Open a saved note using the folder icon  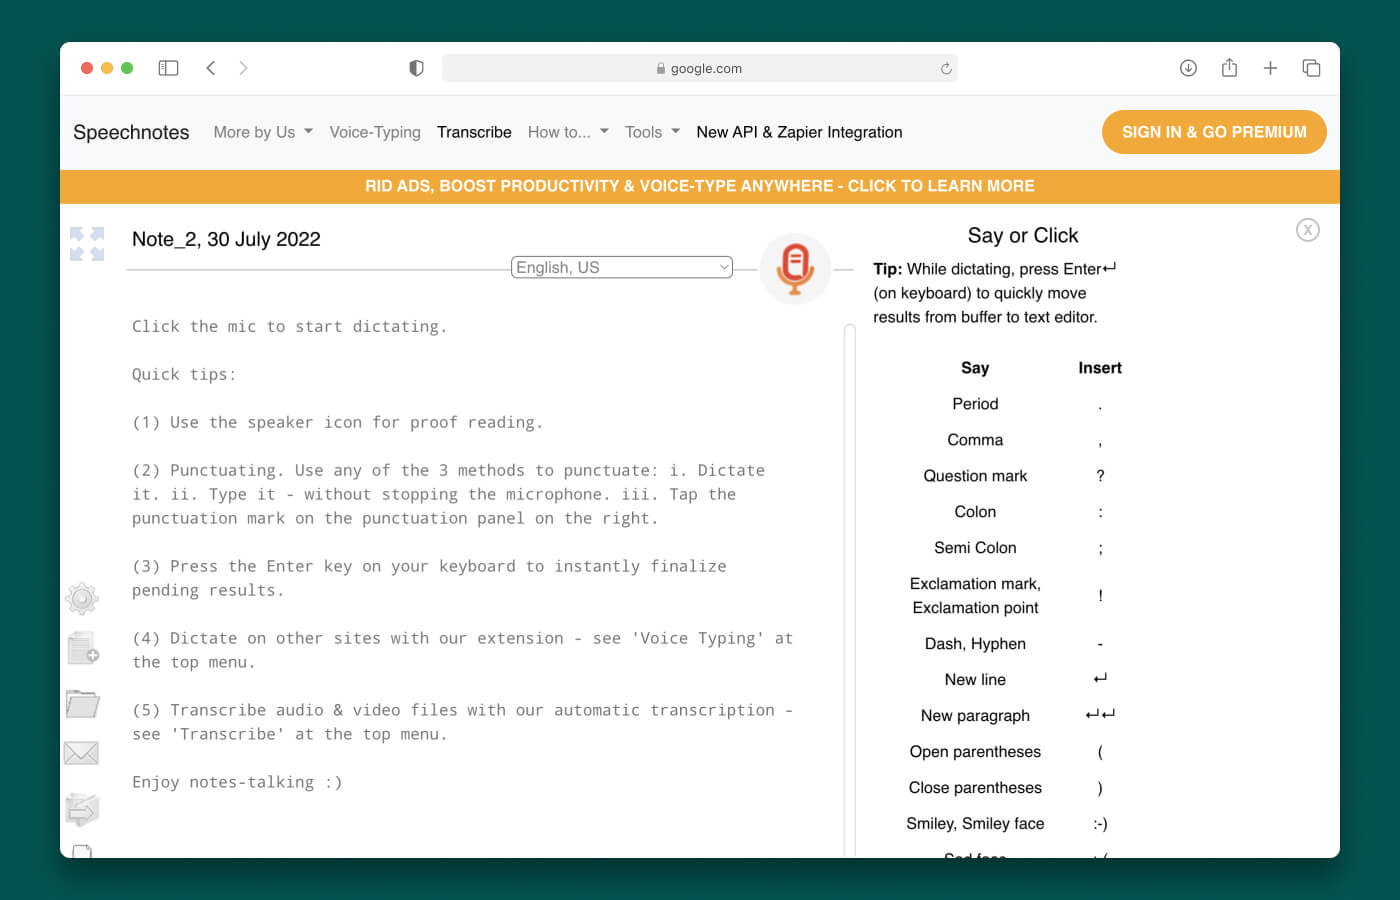(82, 704)
